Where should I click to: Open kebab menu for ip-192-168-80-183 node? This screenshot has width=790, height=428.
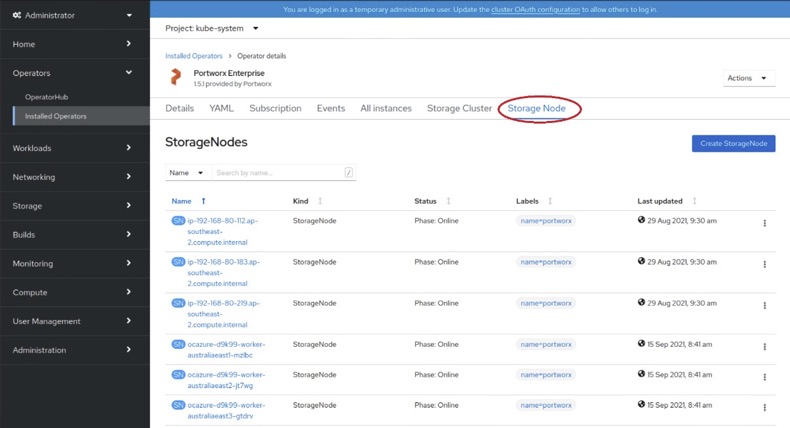pyautogui.click(x=764, y=264)
